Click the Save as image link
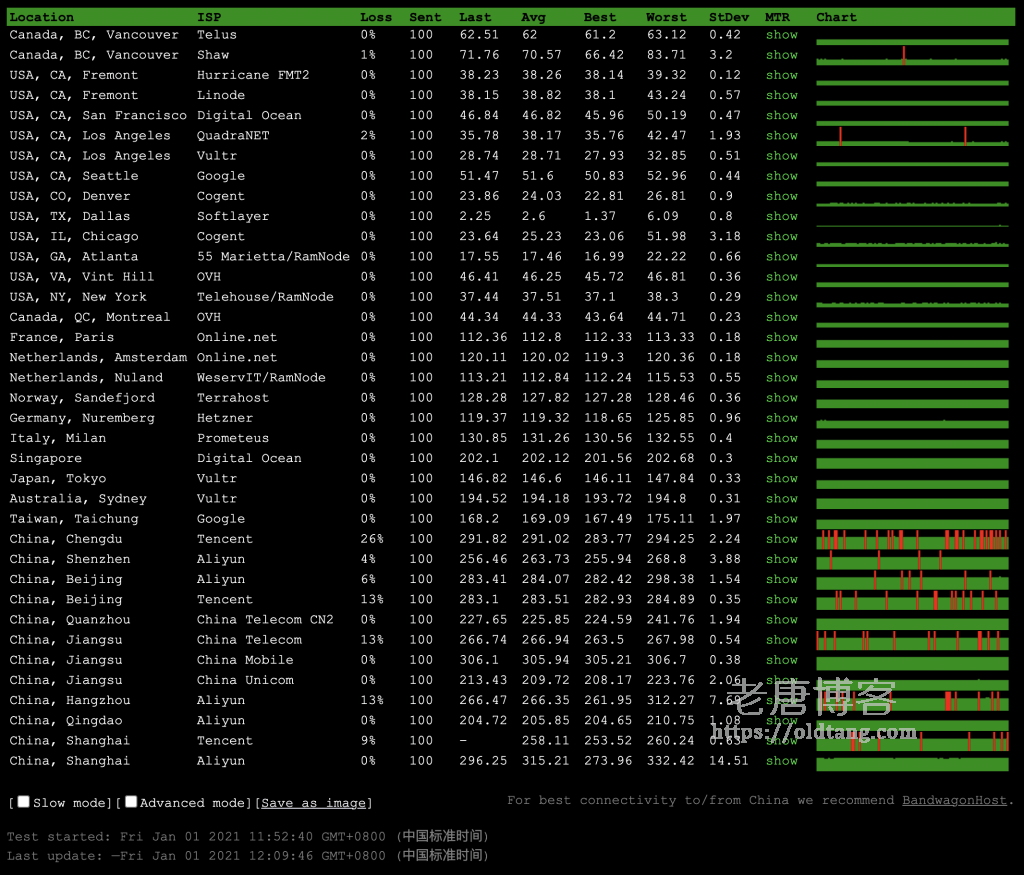The height and width of the screenshot is (875, 1024). tap(314, 803)
